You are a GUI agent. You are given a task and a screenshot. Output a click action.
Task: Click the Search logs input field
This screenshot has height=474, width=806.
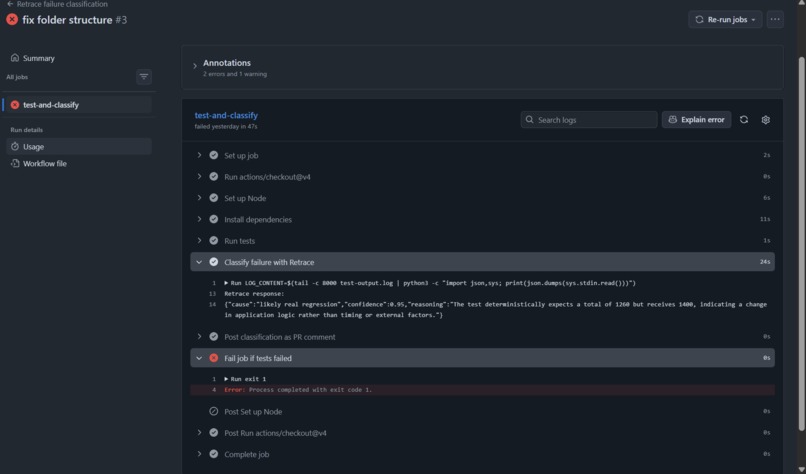589,120
